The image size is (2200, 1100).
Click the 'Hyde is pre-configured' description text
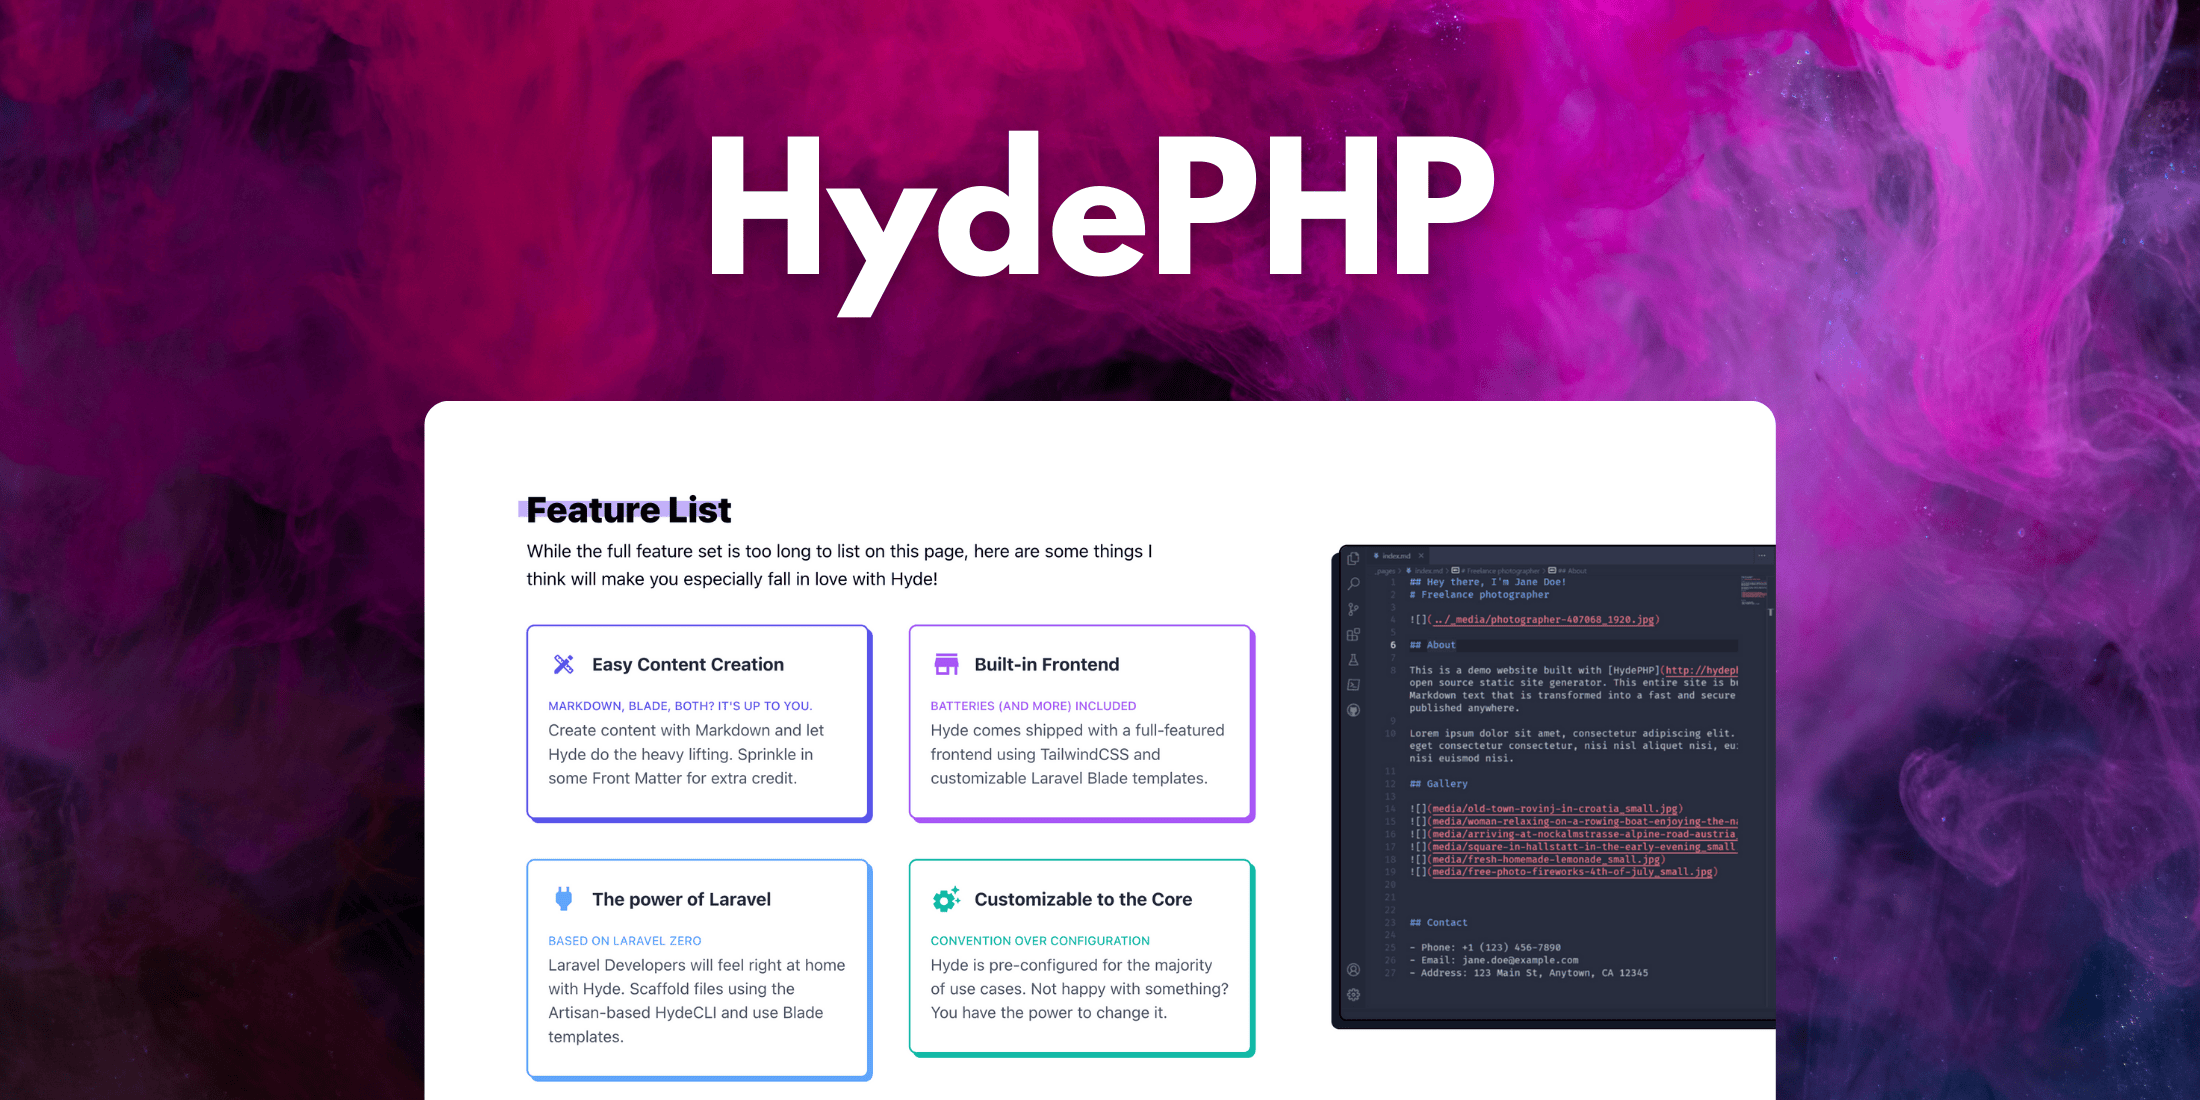pyautogui.click(x=1079, y=989)
